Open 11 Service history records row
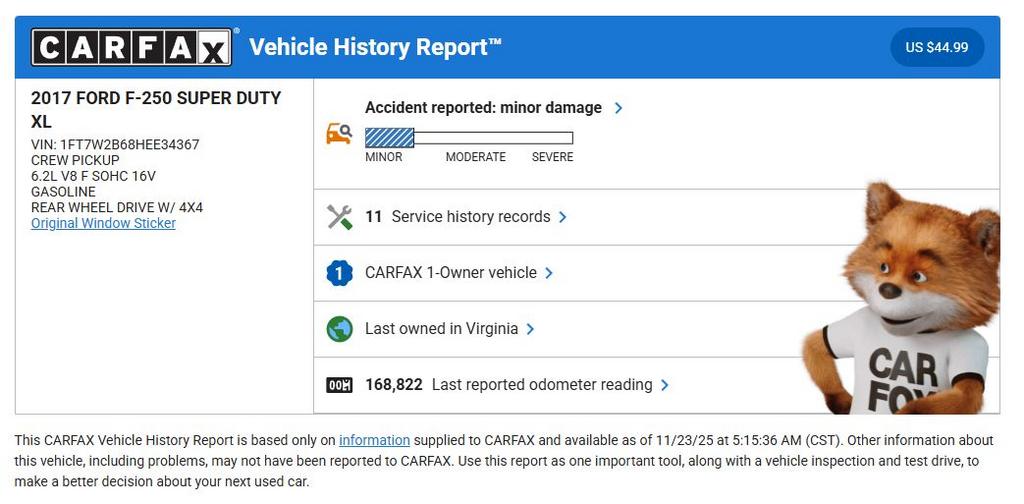This screenshot has height=504, width=1024. 458,217
